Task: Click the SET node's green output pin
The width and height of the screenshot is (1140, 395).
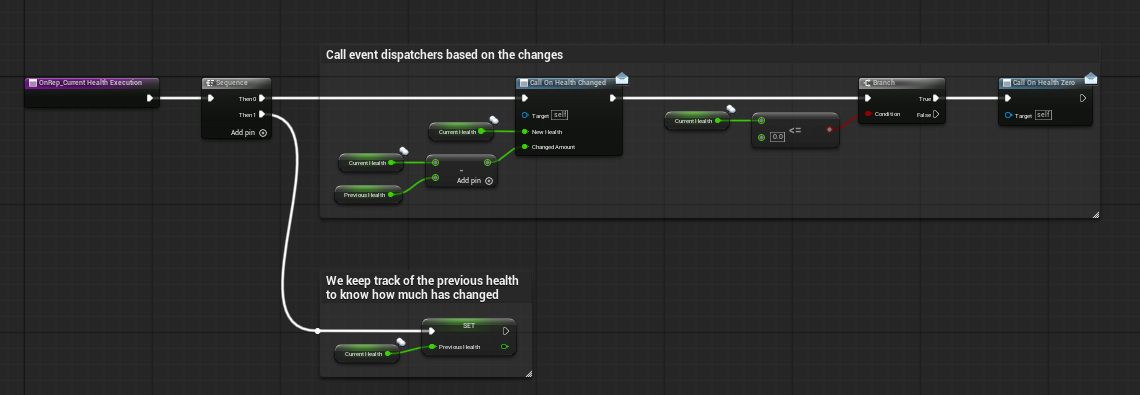Action: 505,347
